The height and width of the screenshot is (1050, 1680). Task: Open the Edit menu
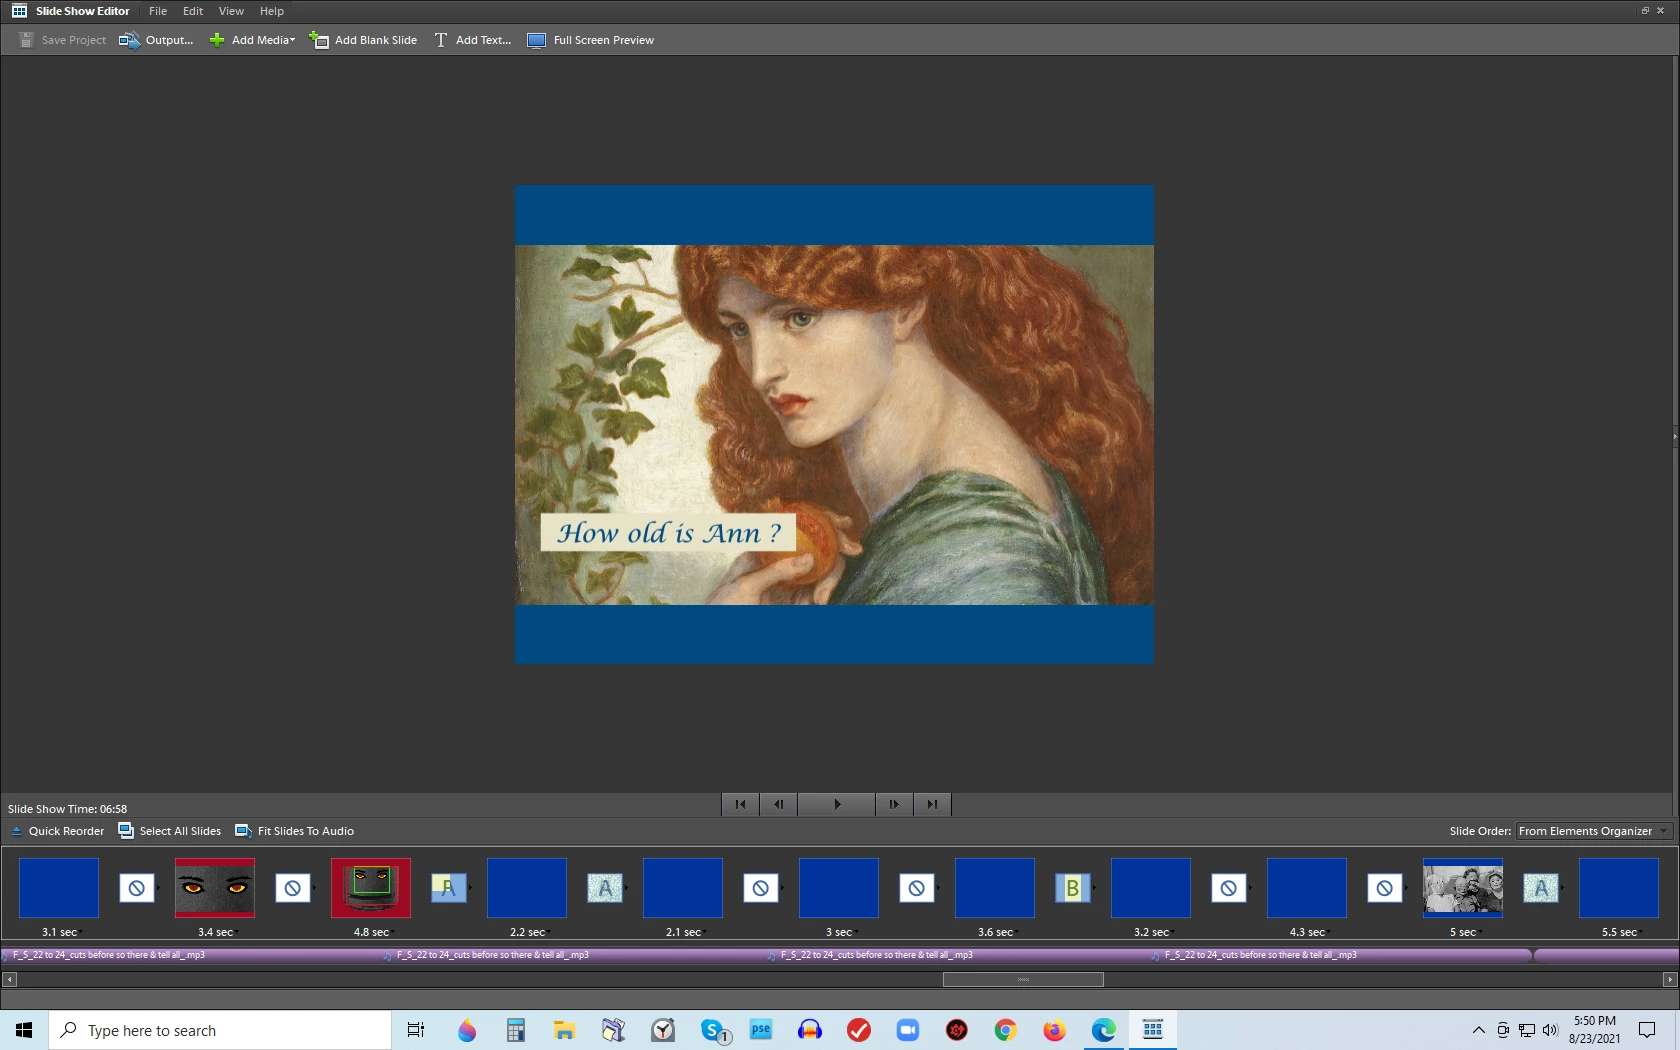pyautogui.click(x=193, y=11)
